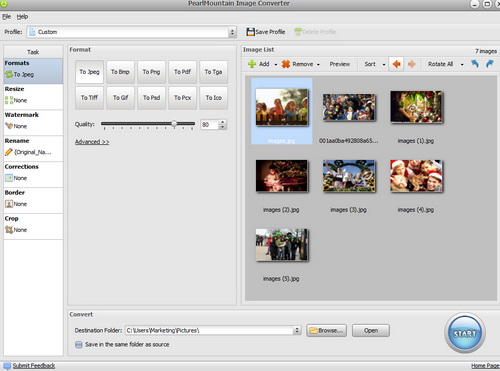Move image right with faded orange arrow
This screenshot has width=500, height=371.
[x=412, y=64]
